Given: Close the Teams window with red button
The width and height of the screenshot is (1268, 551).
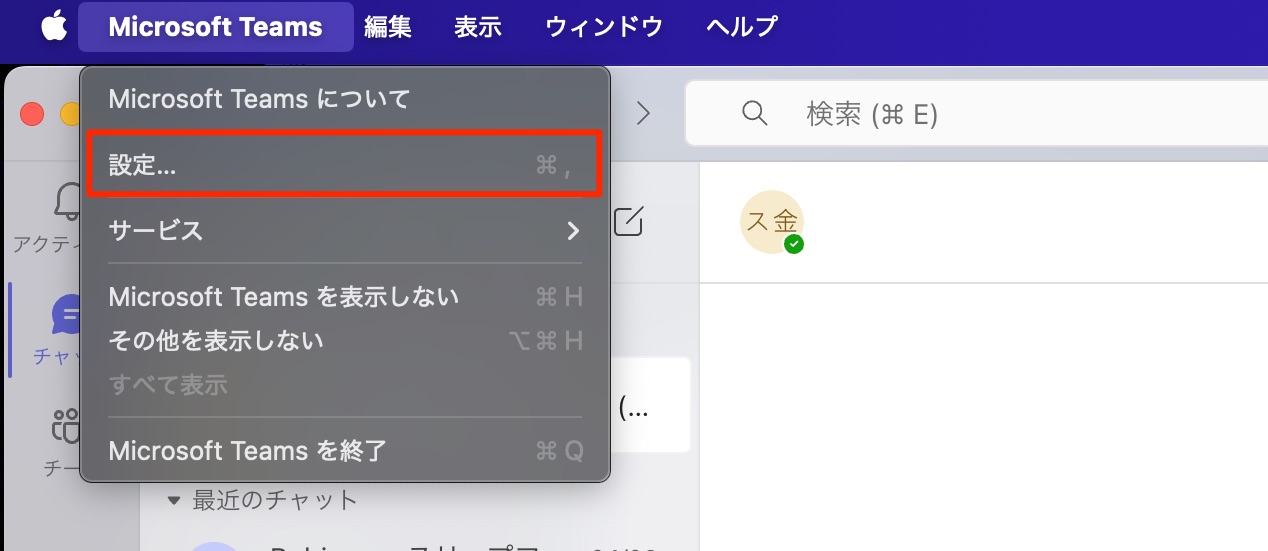Looking at the screenshot, I should coord(32,114).
